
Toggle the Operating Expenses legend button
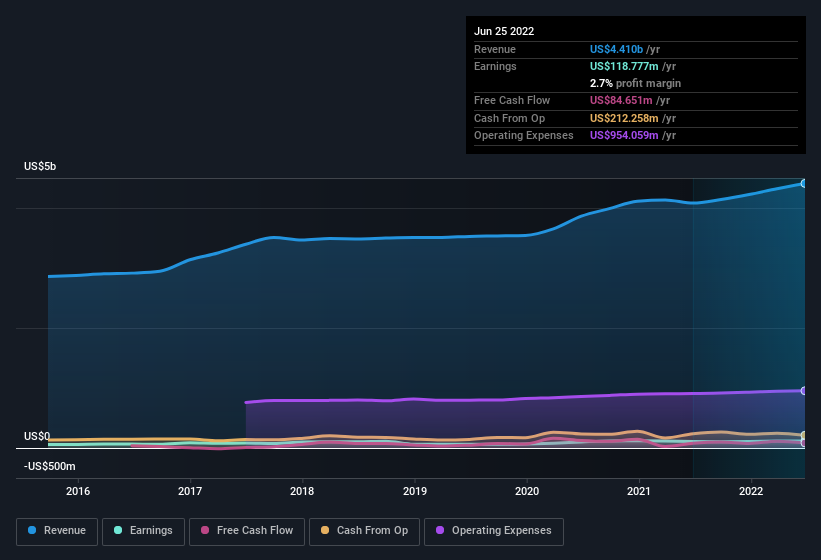(x=494, y=531)
